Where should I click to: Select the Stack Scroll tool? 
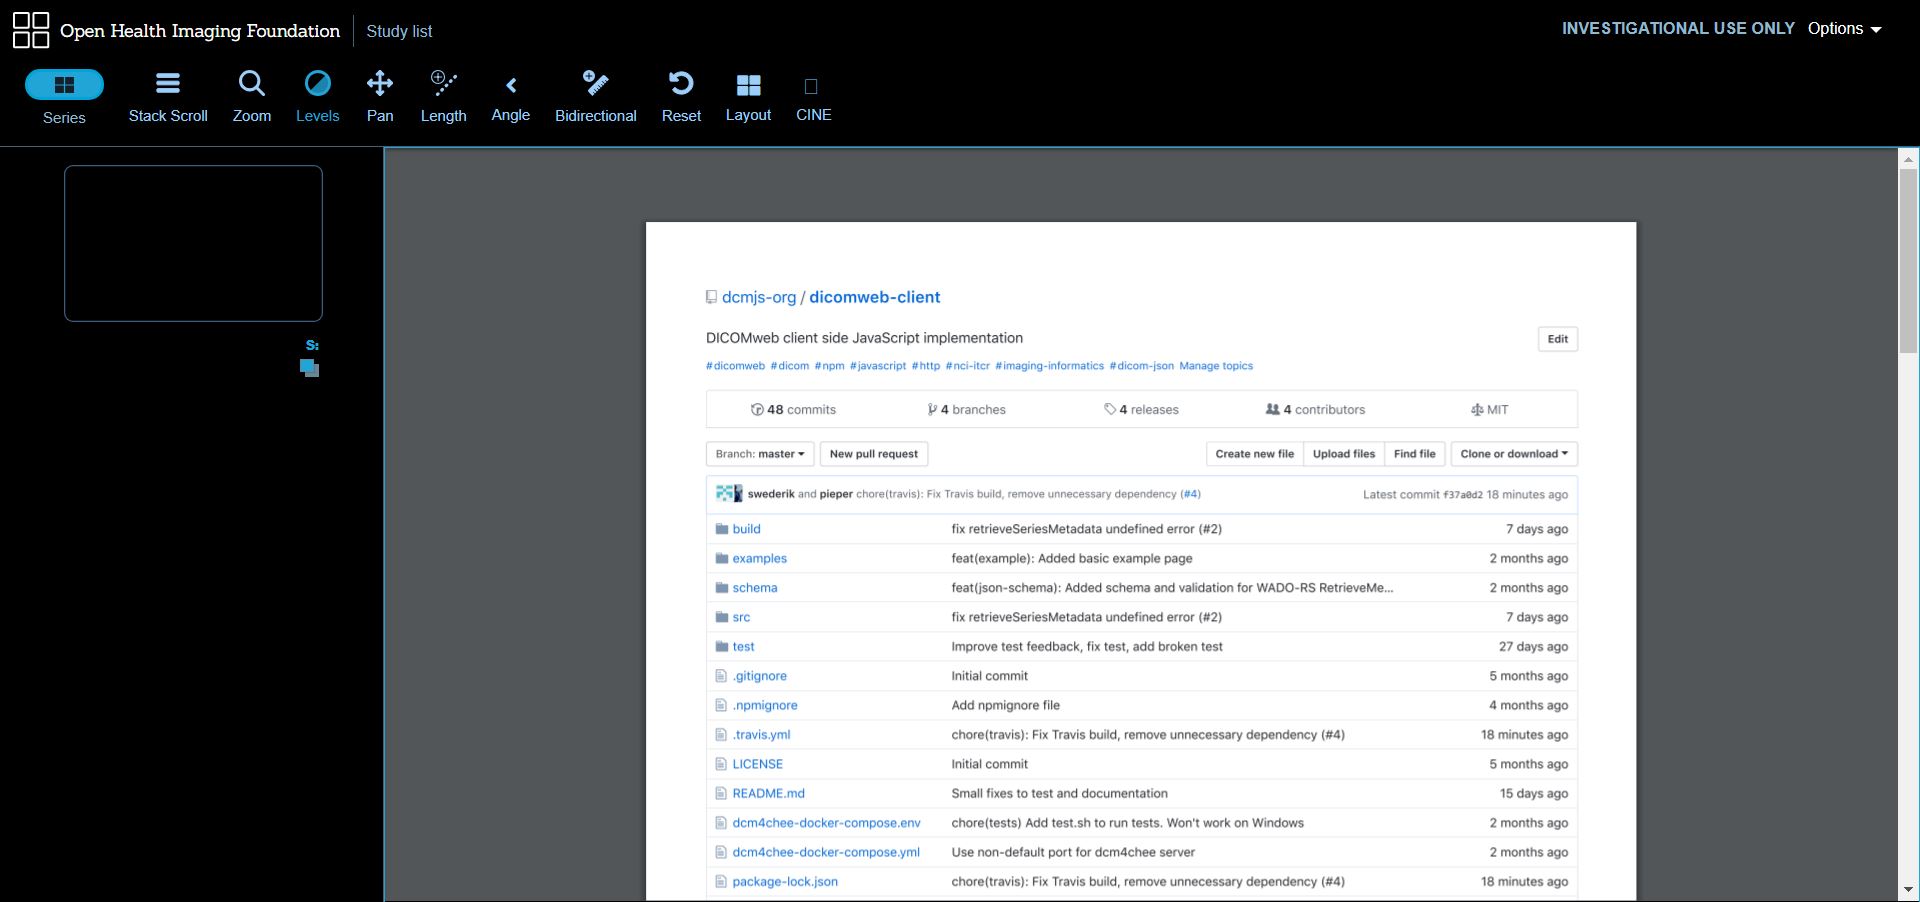point(168,97)
